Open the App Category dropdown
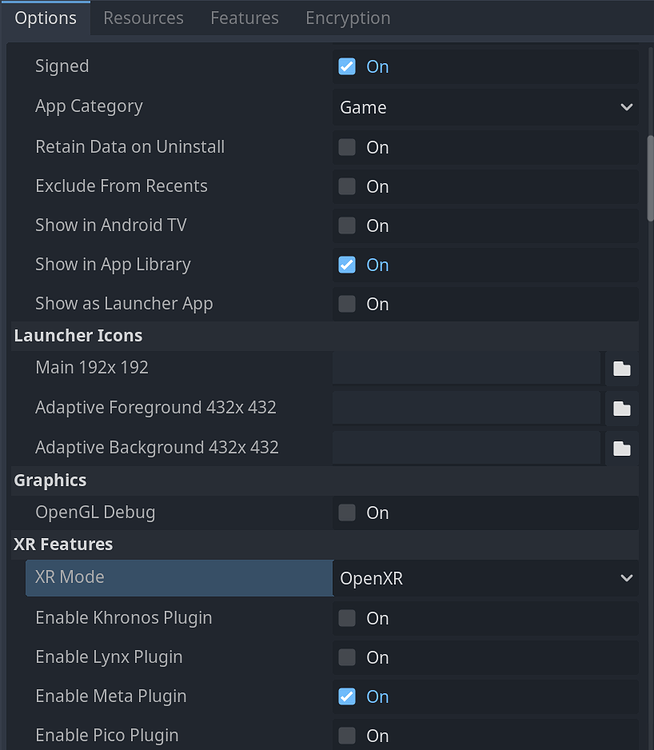The image size is (654, 750). 486,107
